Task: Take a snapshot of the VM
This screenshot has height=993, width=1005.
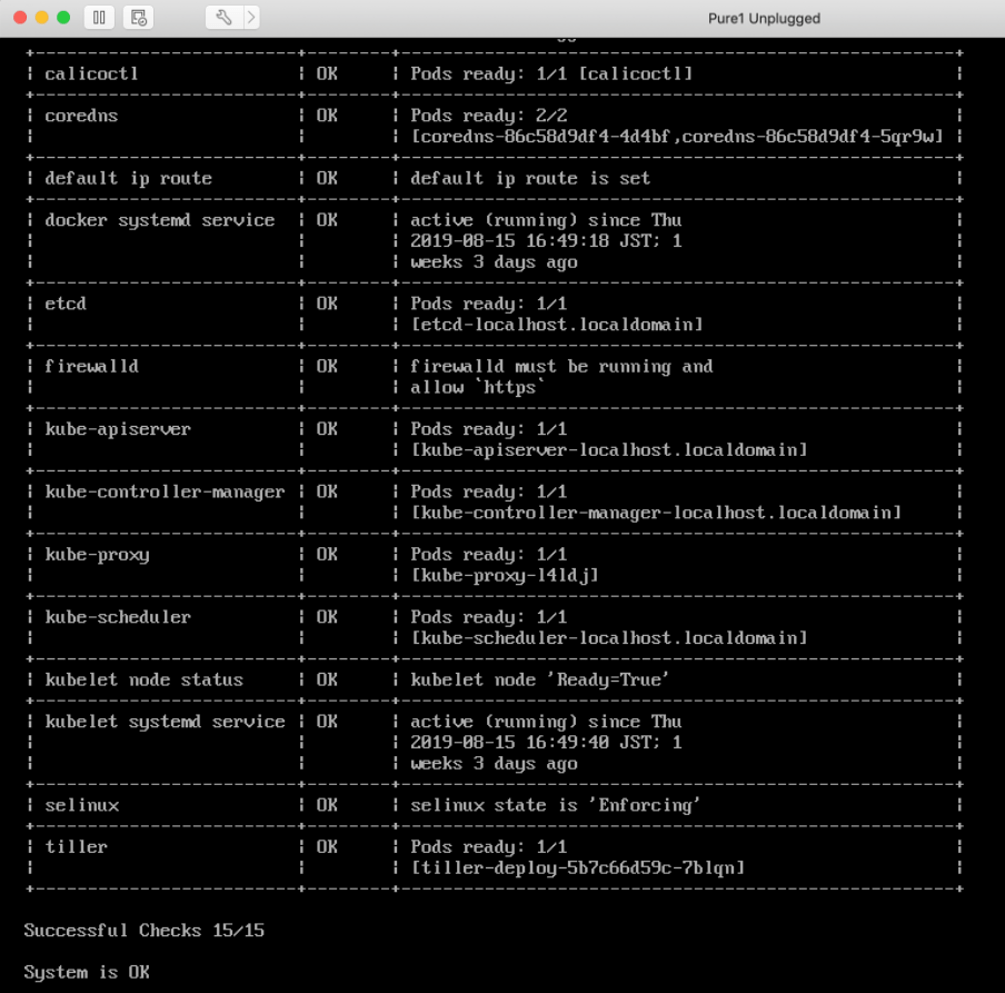Action: (x=138, y=17)
